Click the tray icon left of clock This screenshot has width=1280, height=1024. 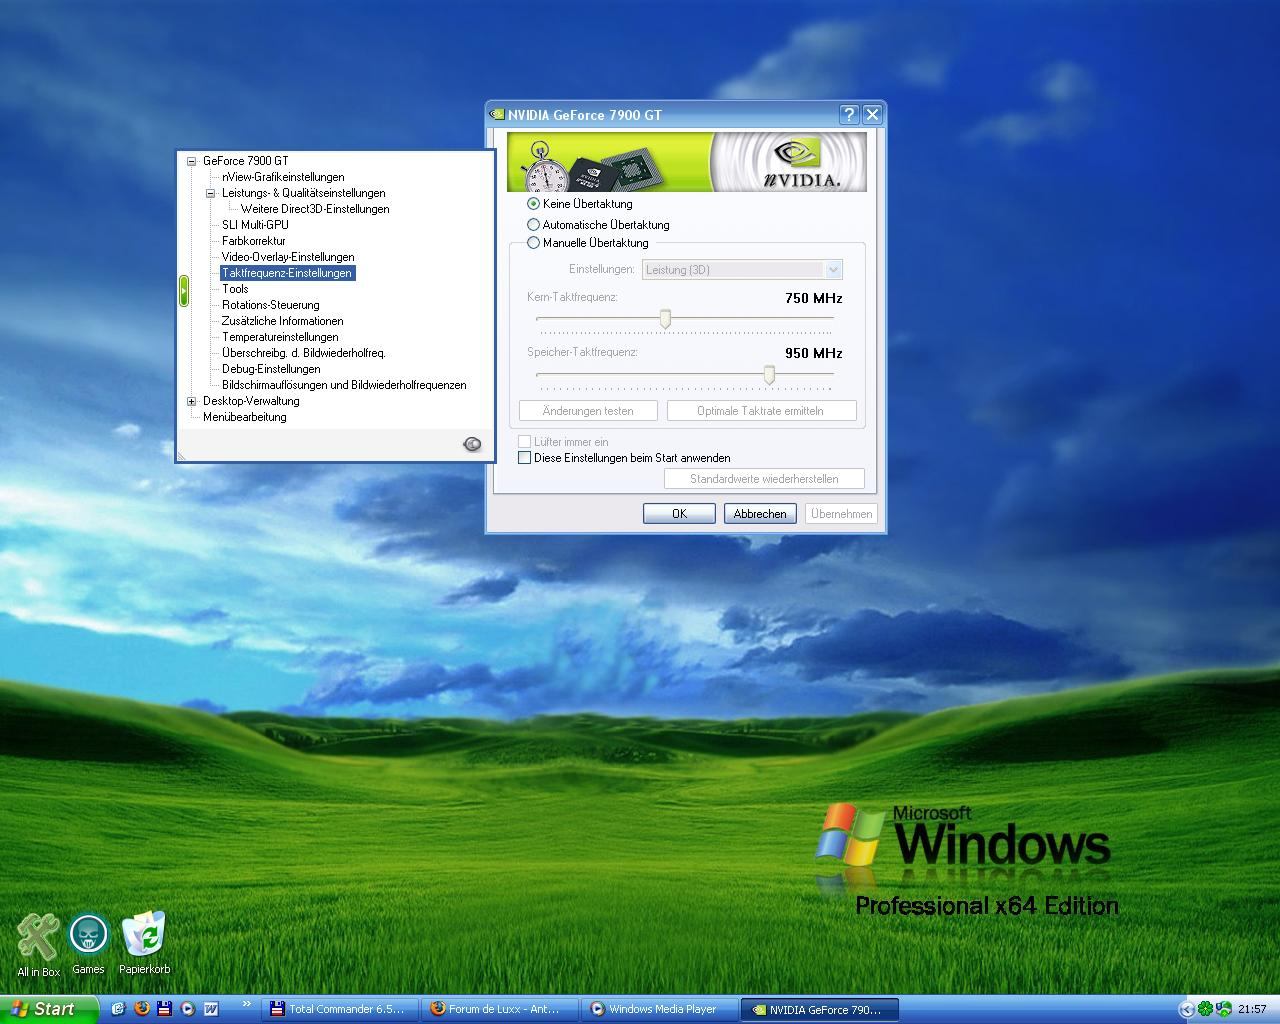click(x=1224, y=1009)
